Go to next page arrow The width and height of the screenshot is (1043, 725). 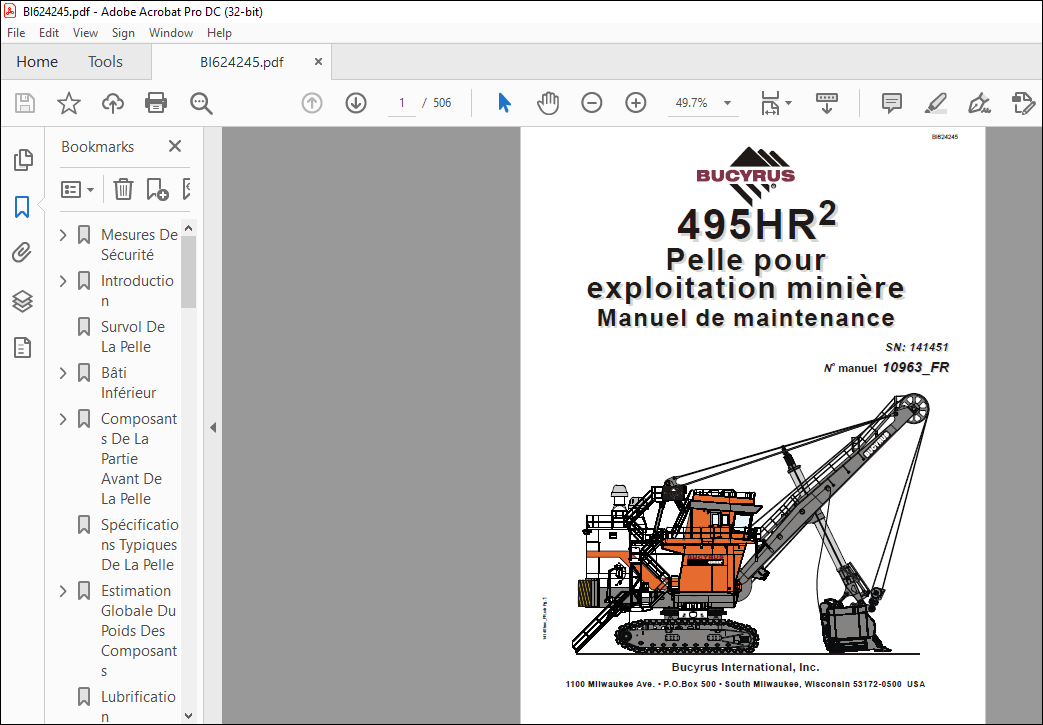click(x=356, y=103)
